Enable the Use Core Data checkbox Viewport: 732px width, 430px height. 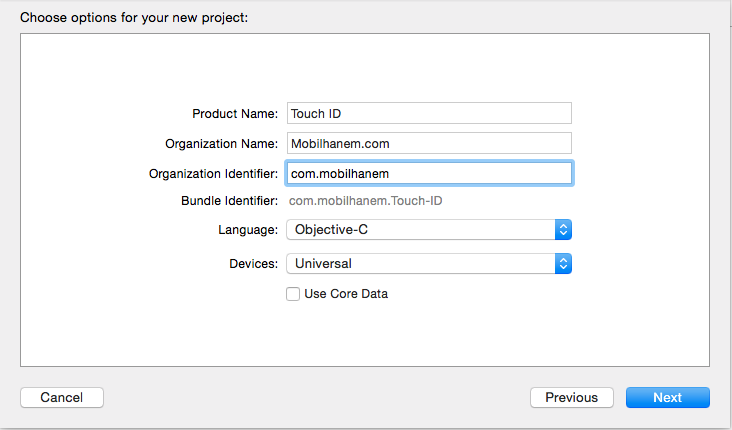(293, 294)
